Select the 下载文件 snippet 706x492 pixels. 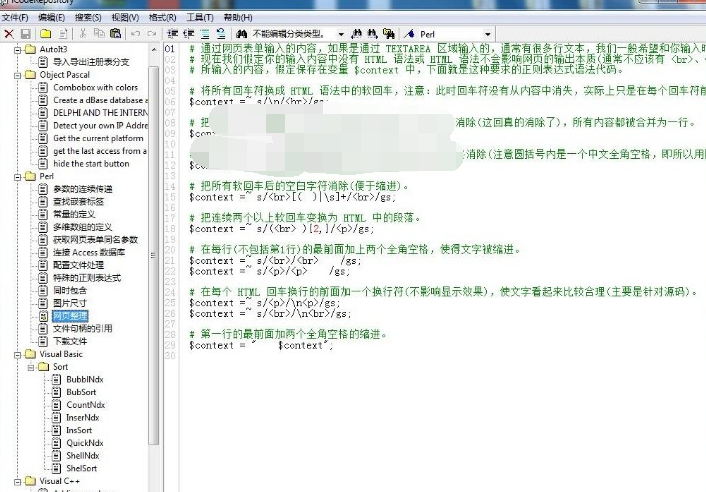tap(70, 341)
